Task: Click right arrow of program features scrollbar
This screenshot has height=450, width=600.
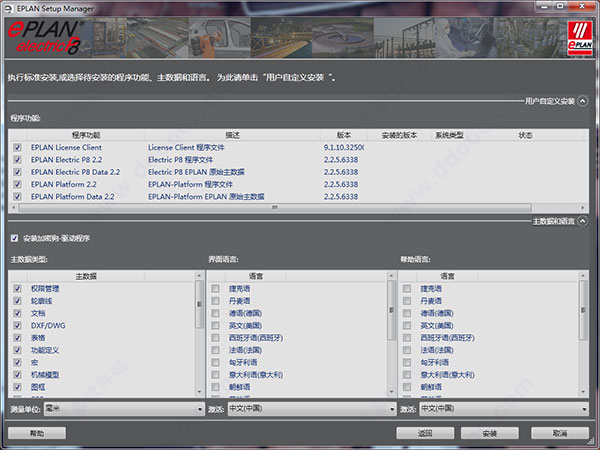Action: coord(583,207)
